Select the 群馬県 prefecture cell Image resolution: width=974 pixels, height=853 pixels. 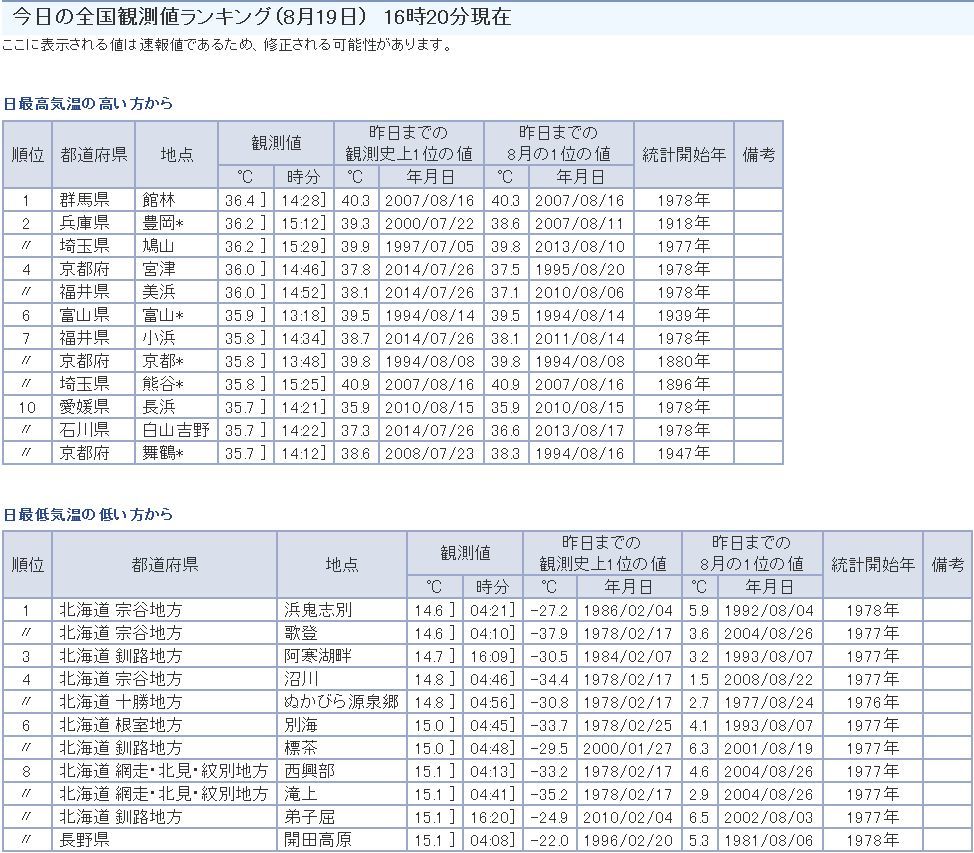[85, 200]
